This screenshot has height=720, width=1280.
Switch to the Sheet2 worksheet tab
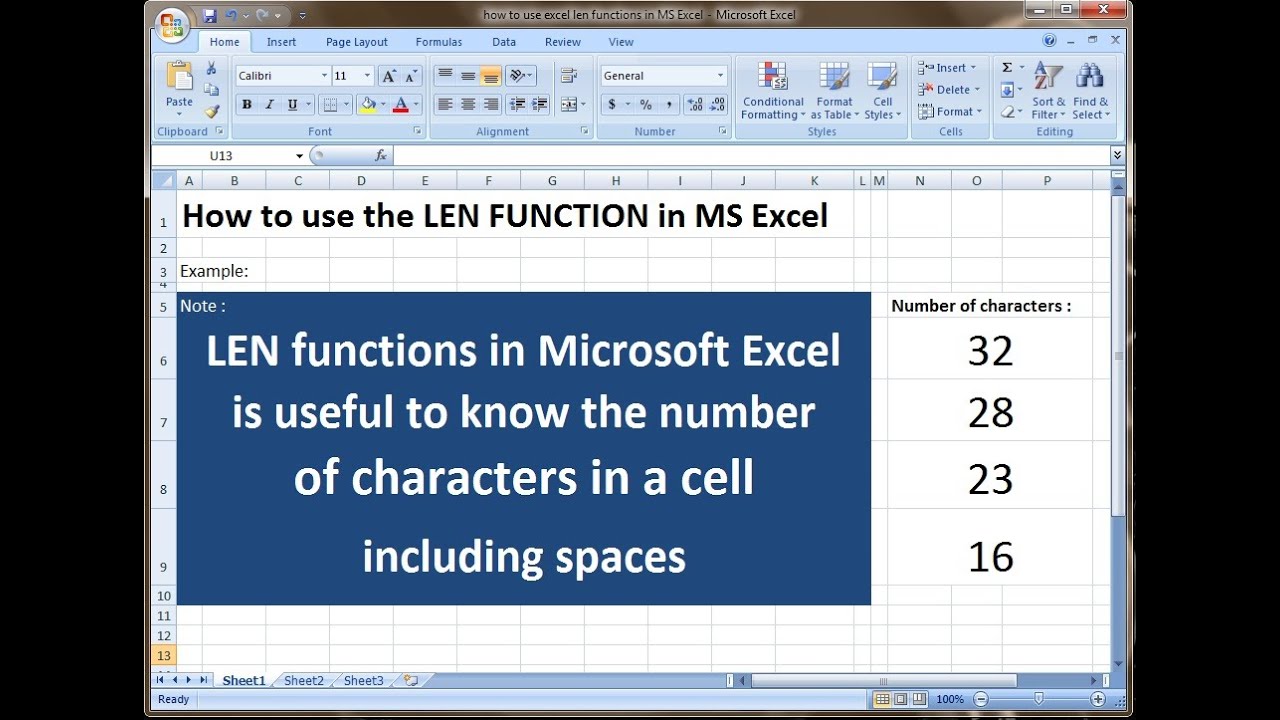pos(304,680)
